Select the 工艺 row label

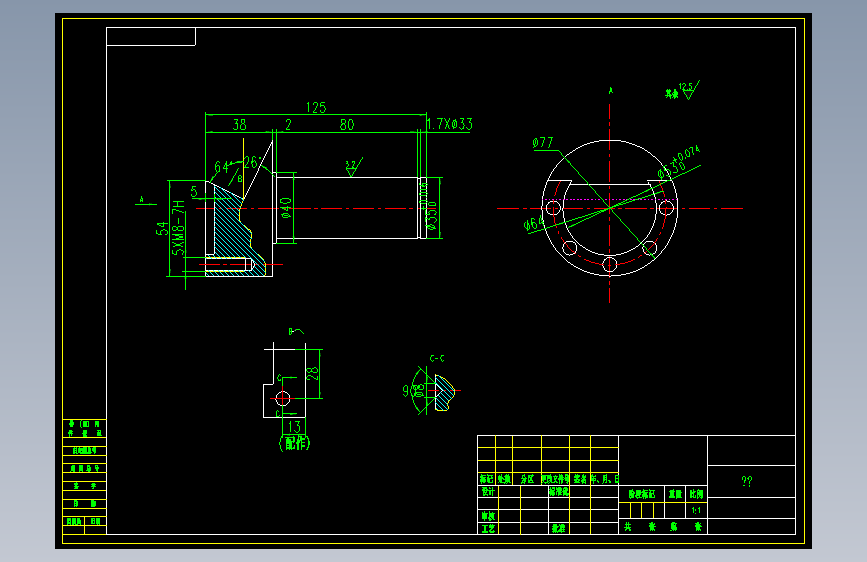[488, 528]
